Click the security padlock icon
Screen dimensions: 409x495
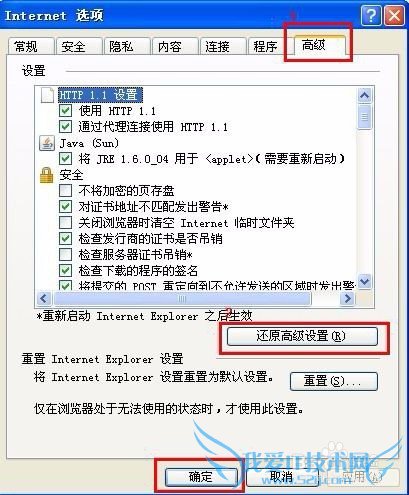tap(47, 175)
